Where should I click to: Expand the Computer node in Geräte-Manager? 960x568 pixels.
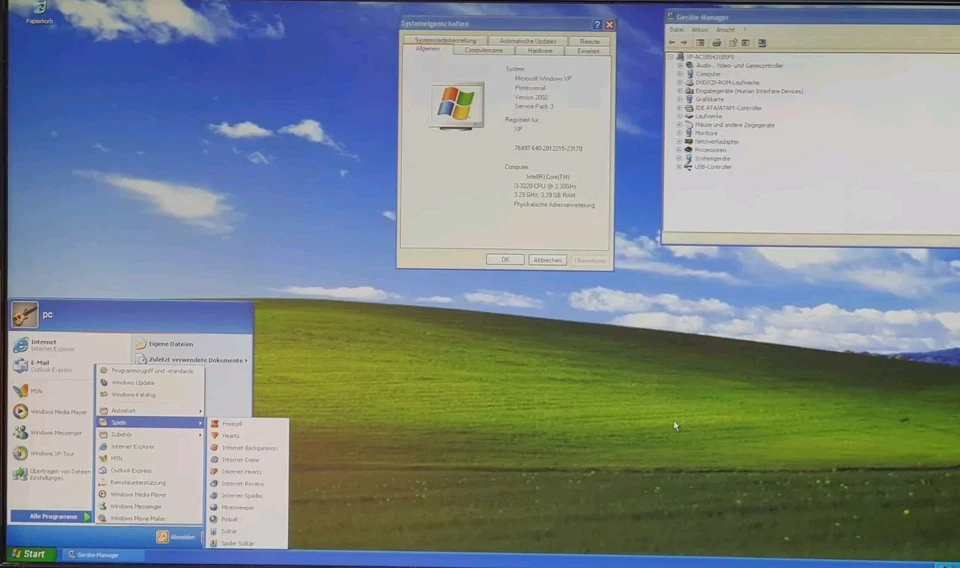click(x=680, y=74)
